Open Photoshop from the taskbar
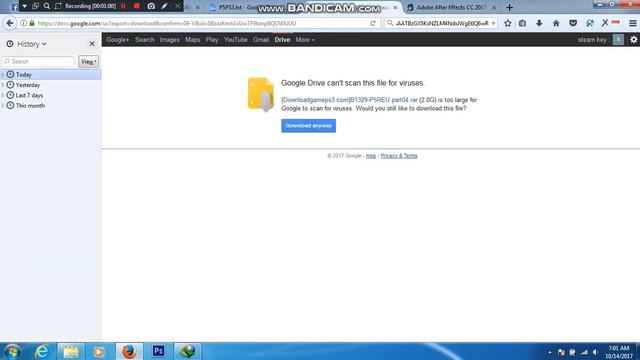This screenshot has height=360, width=640. [x=158, y=351]
